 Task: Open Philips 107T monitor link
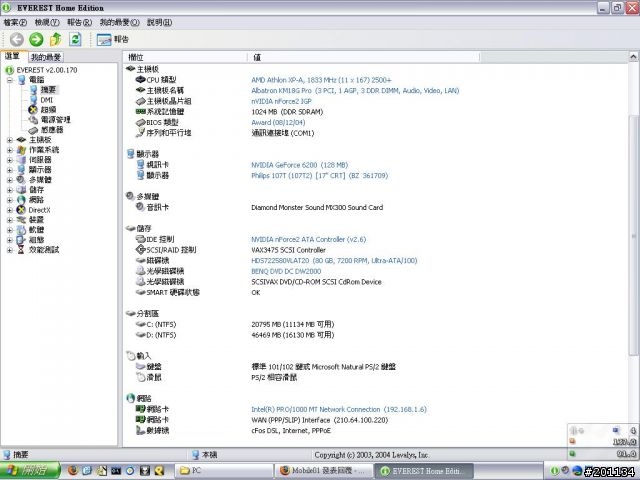tap(320, 176)
